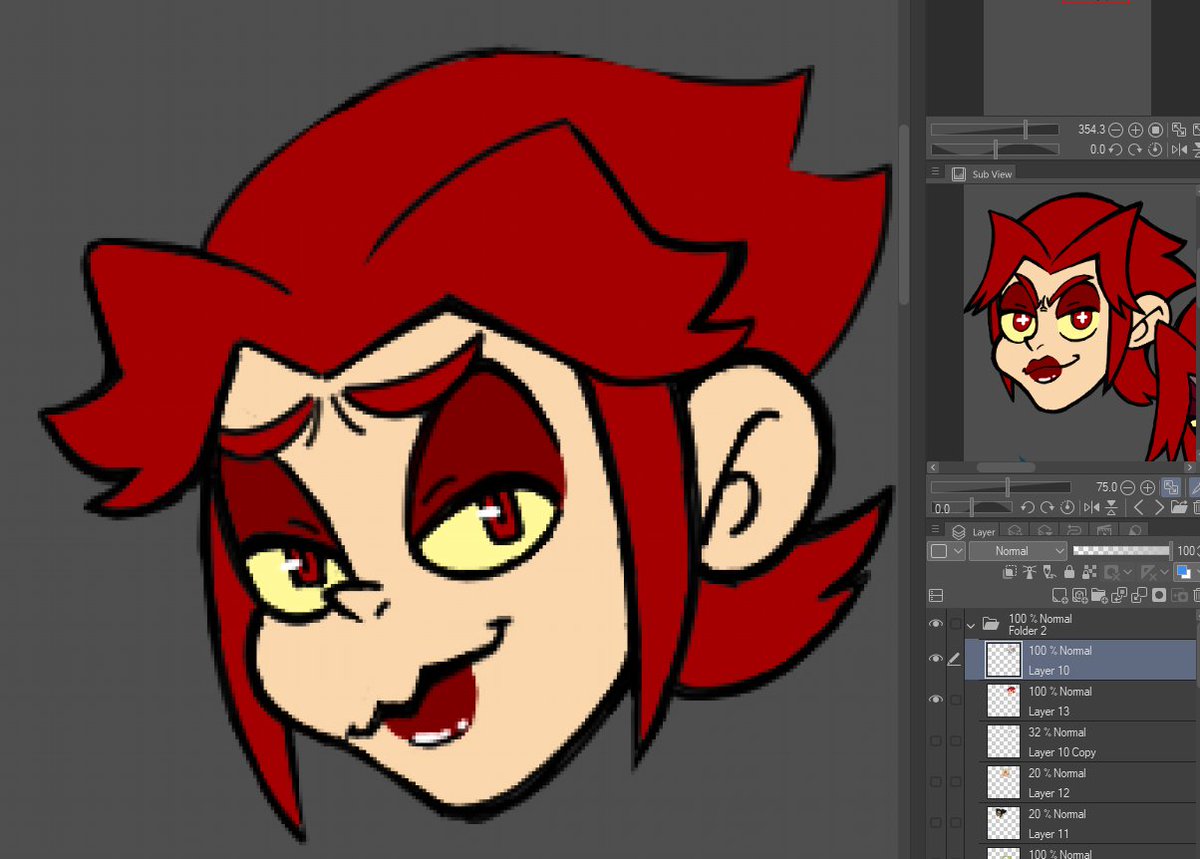
Task: Show next image in Sub View
Action: (x=1158, y=508)
